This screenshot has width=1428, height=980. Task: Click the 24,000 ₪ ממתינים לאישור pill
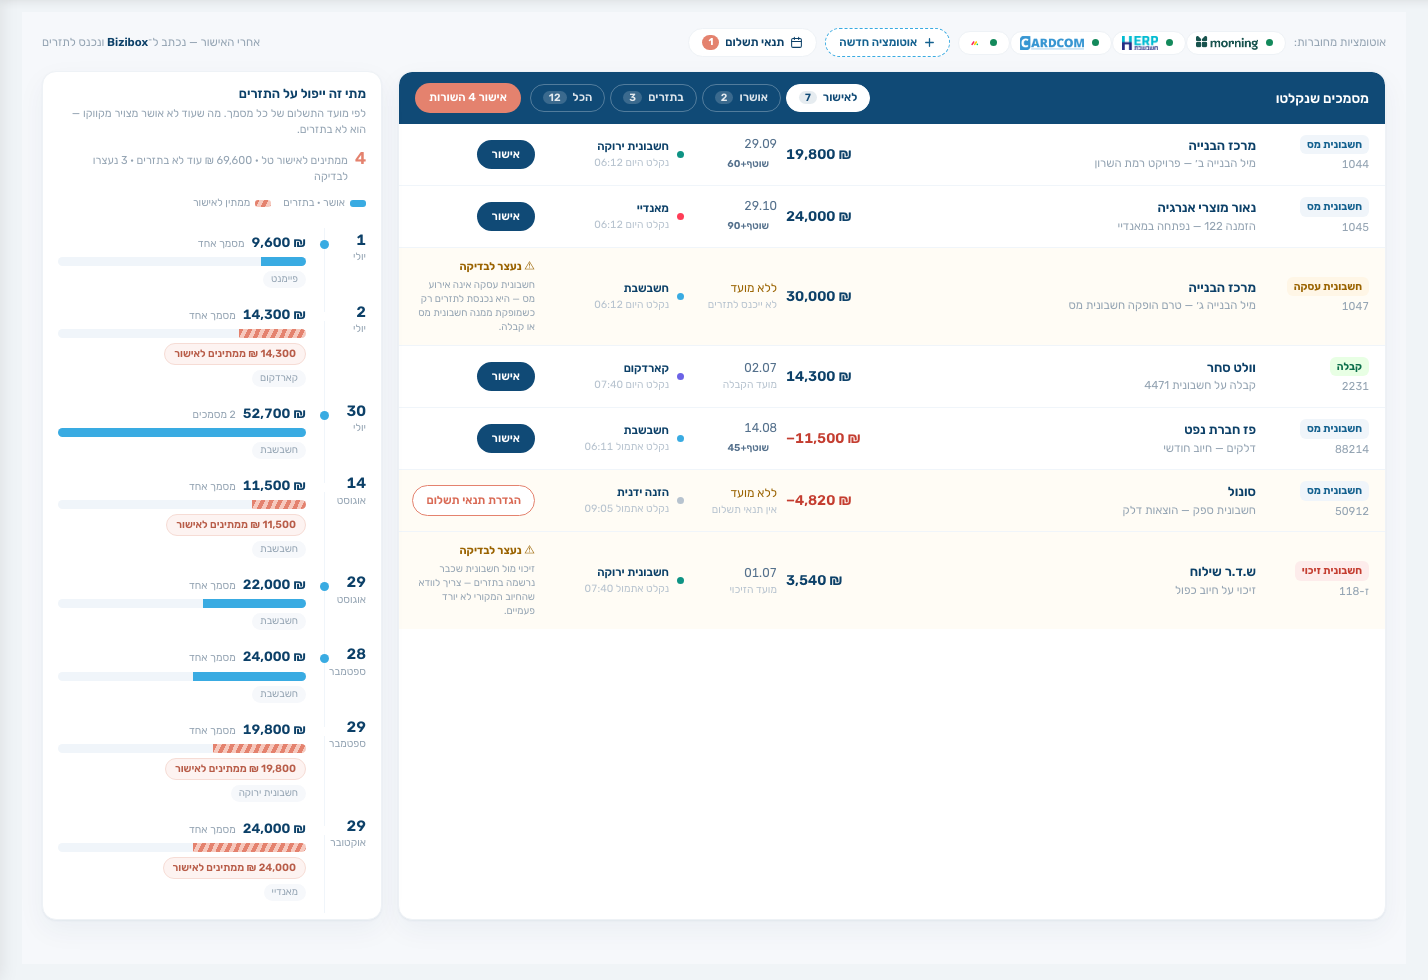[x=235, y=868]
